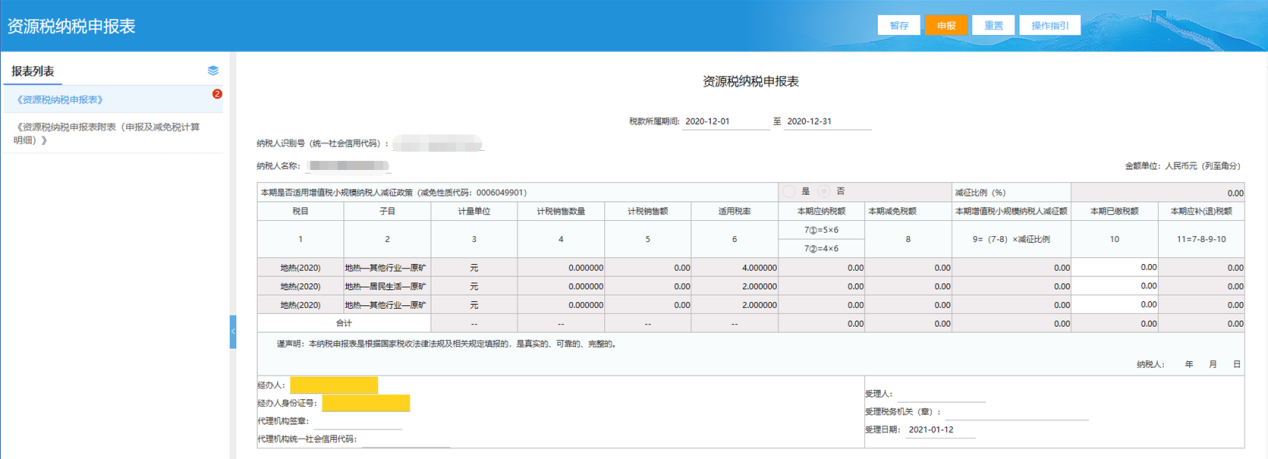This screenshot has width=1268, height=459.
Task: Open 《资源税纳税申报表》 in the report list
Action: coord(60,100)
